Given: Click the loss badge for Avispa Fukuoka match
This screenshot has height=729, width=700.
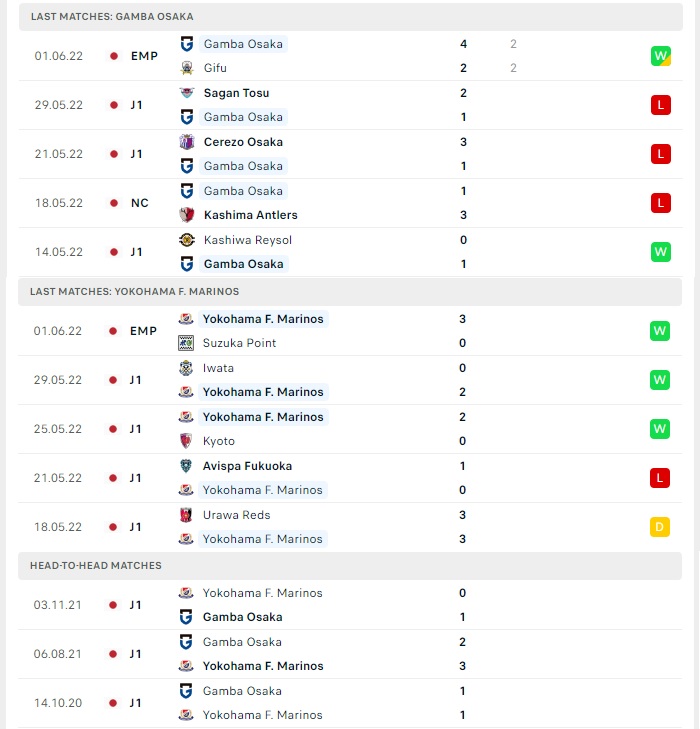Looking at the screenshot, I should coord(660,478).
